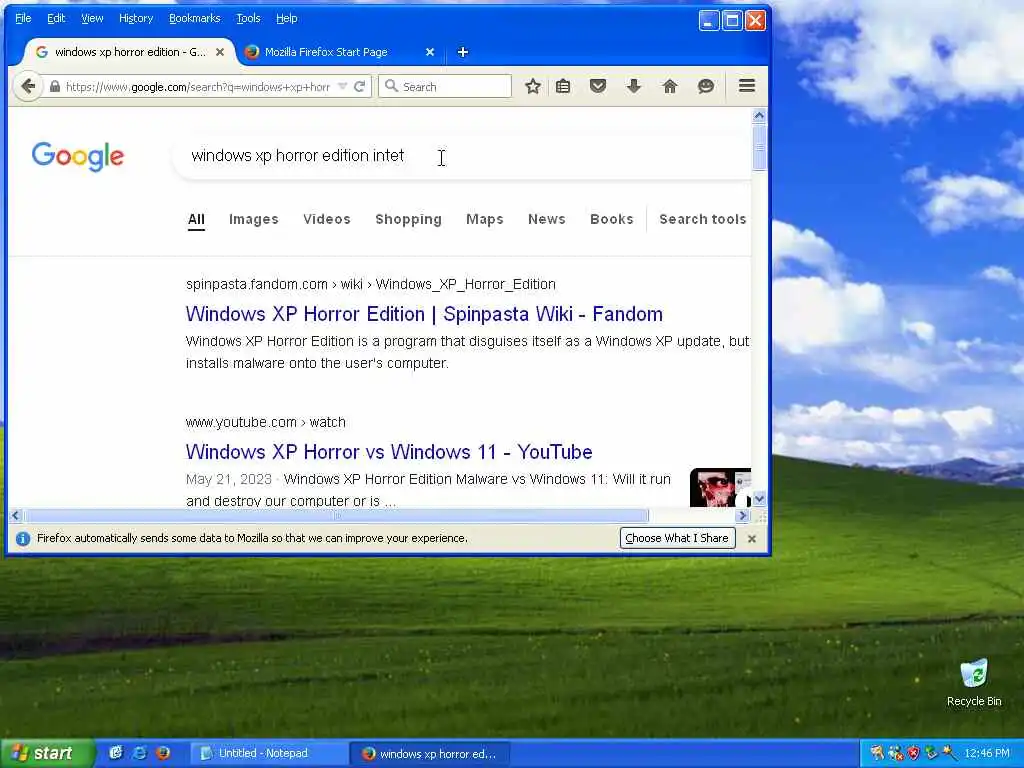Open Windows XP Horror Edition Spinpasta Wiki link

[424, 314]
